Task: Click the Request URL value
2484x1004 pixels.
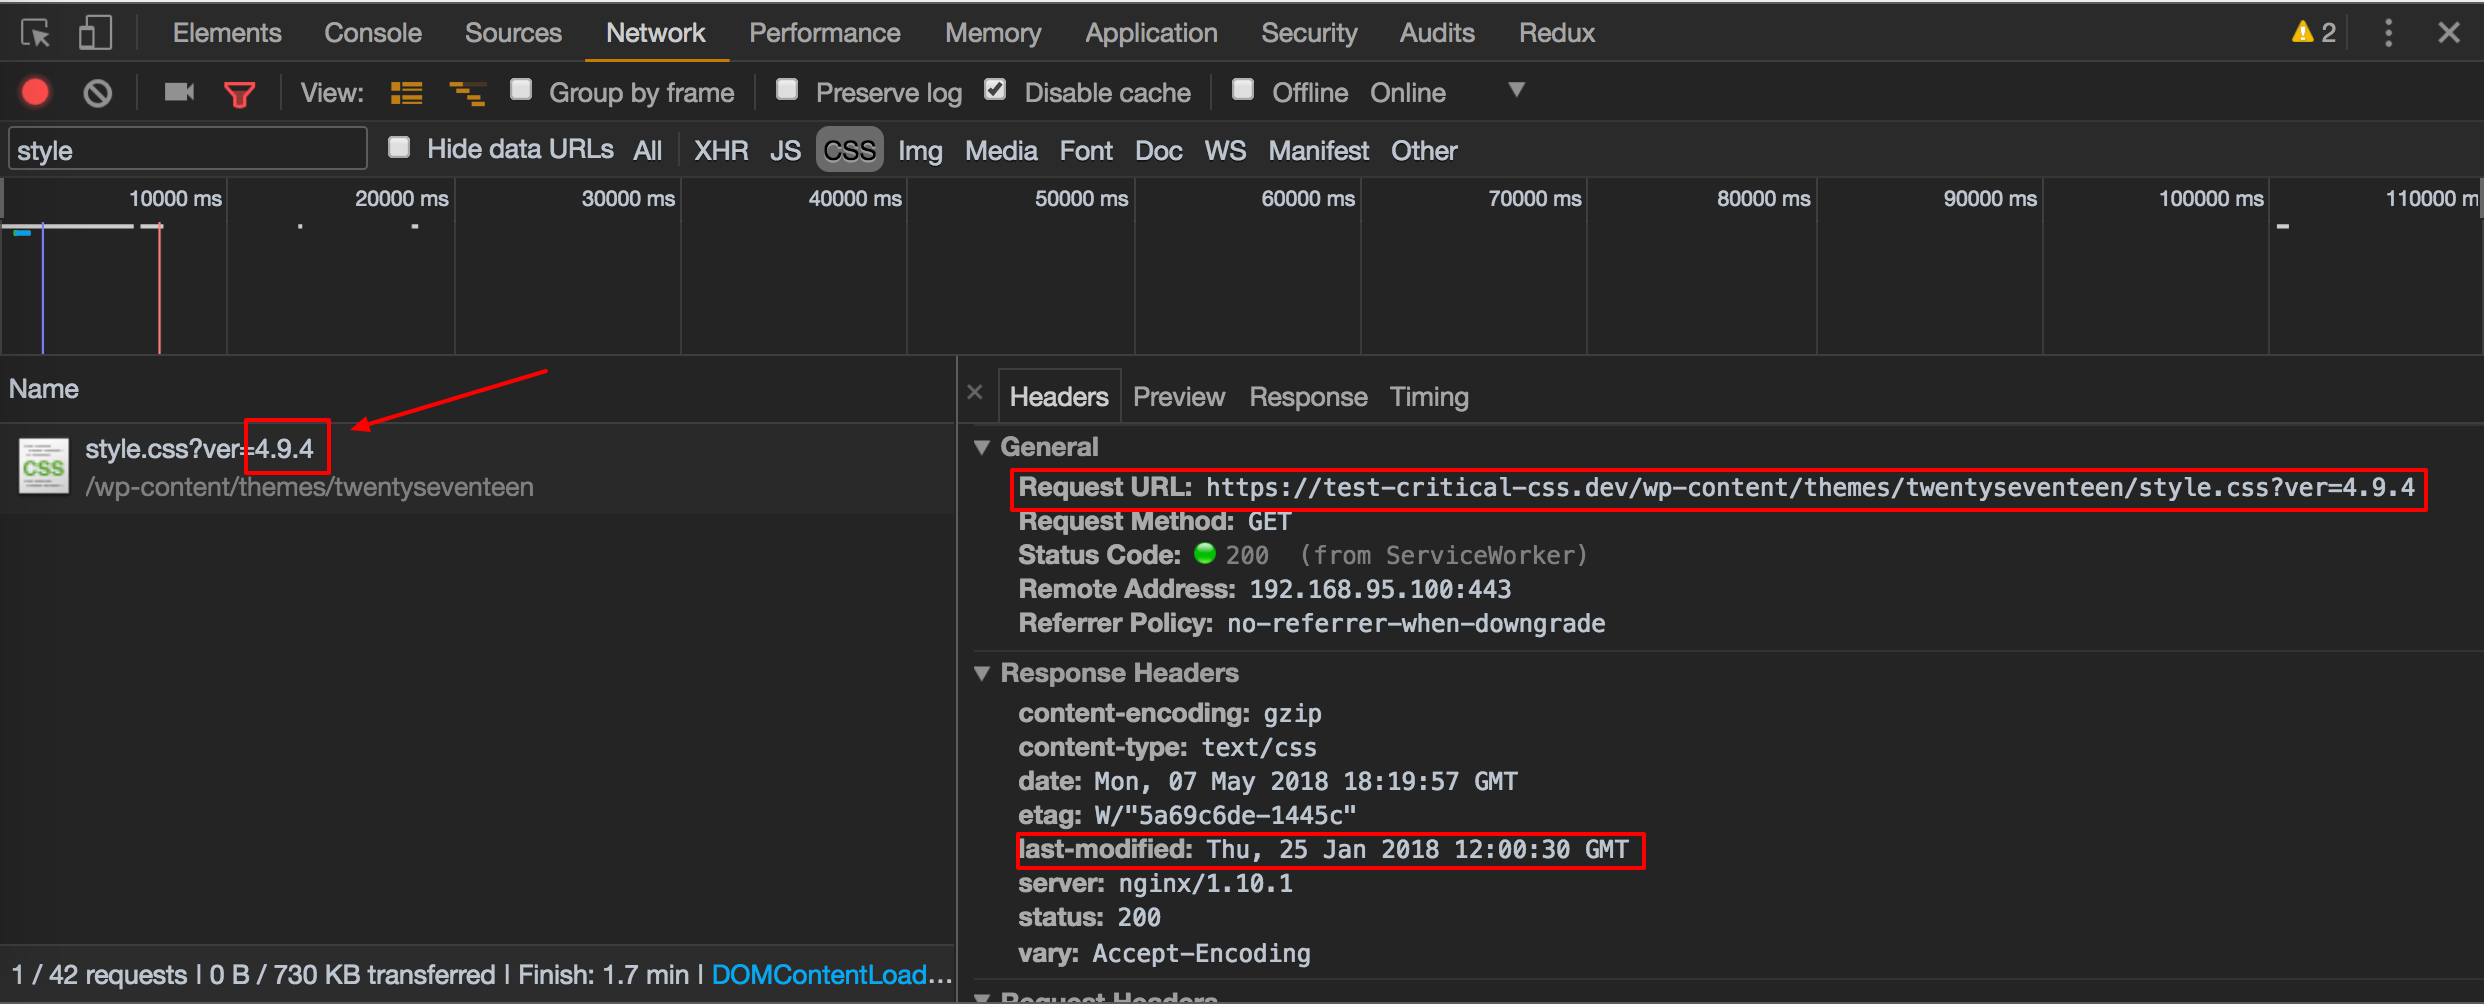Action: (x=1810, y=488)
